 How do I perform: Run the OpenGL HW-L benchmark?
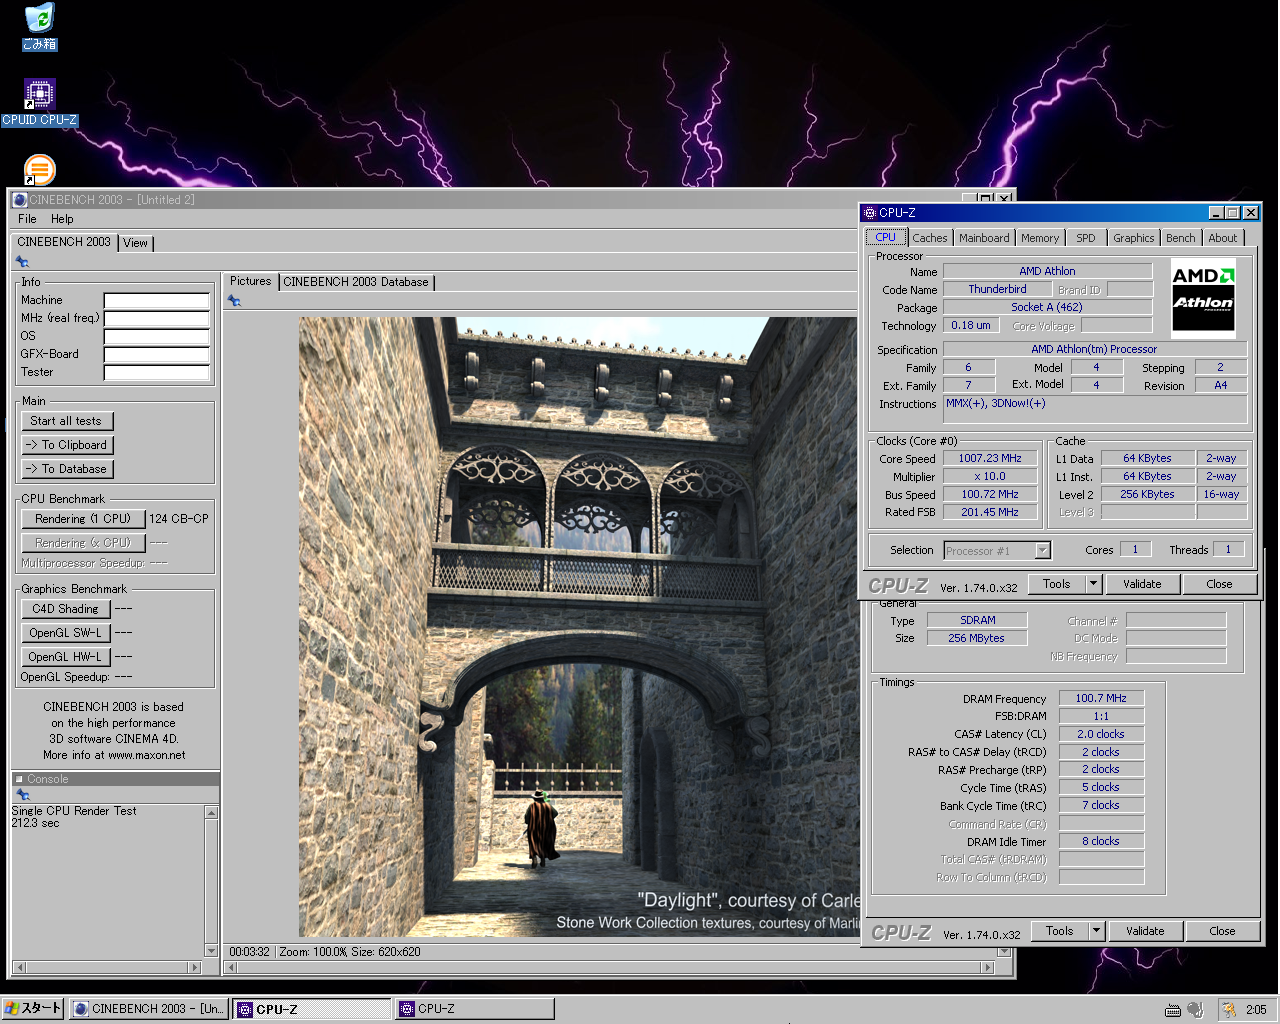point(65,657)
